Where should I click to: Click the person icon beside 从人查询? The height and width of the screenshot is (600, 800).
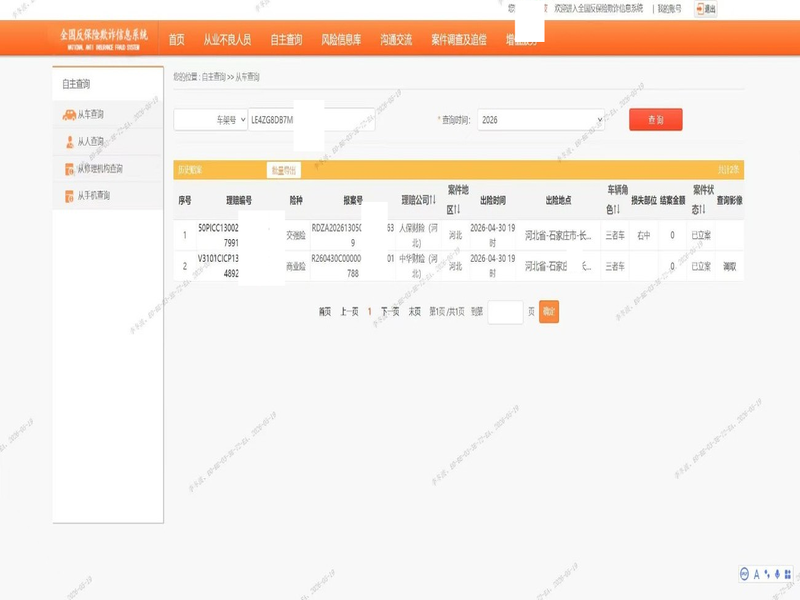[70, 142]
